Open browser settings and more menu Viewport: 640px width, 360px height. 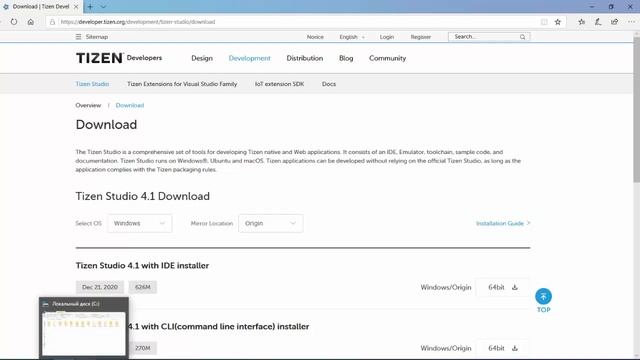[x=631, y=22]
